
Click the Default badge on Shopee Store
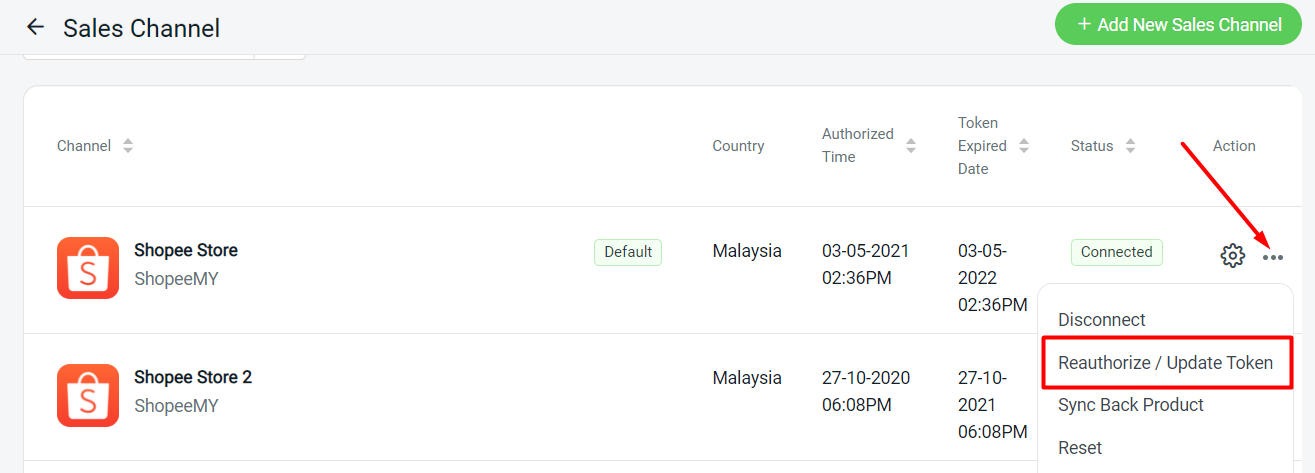pos(628,252)
